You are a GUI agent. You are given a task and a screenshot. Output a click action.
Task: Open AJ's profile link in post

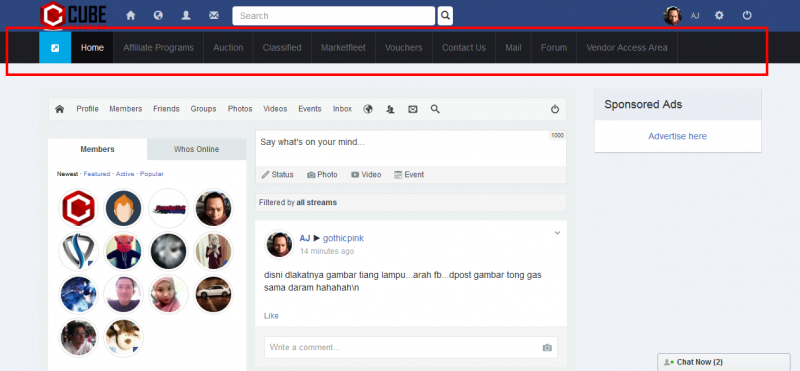coord(305,238)
